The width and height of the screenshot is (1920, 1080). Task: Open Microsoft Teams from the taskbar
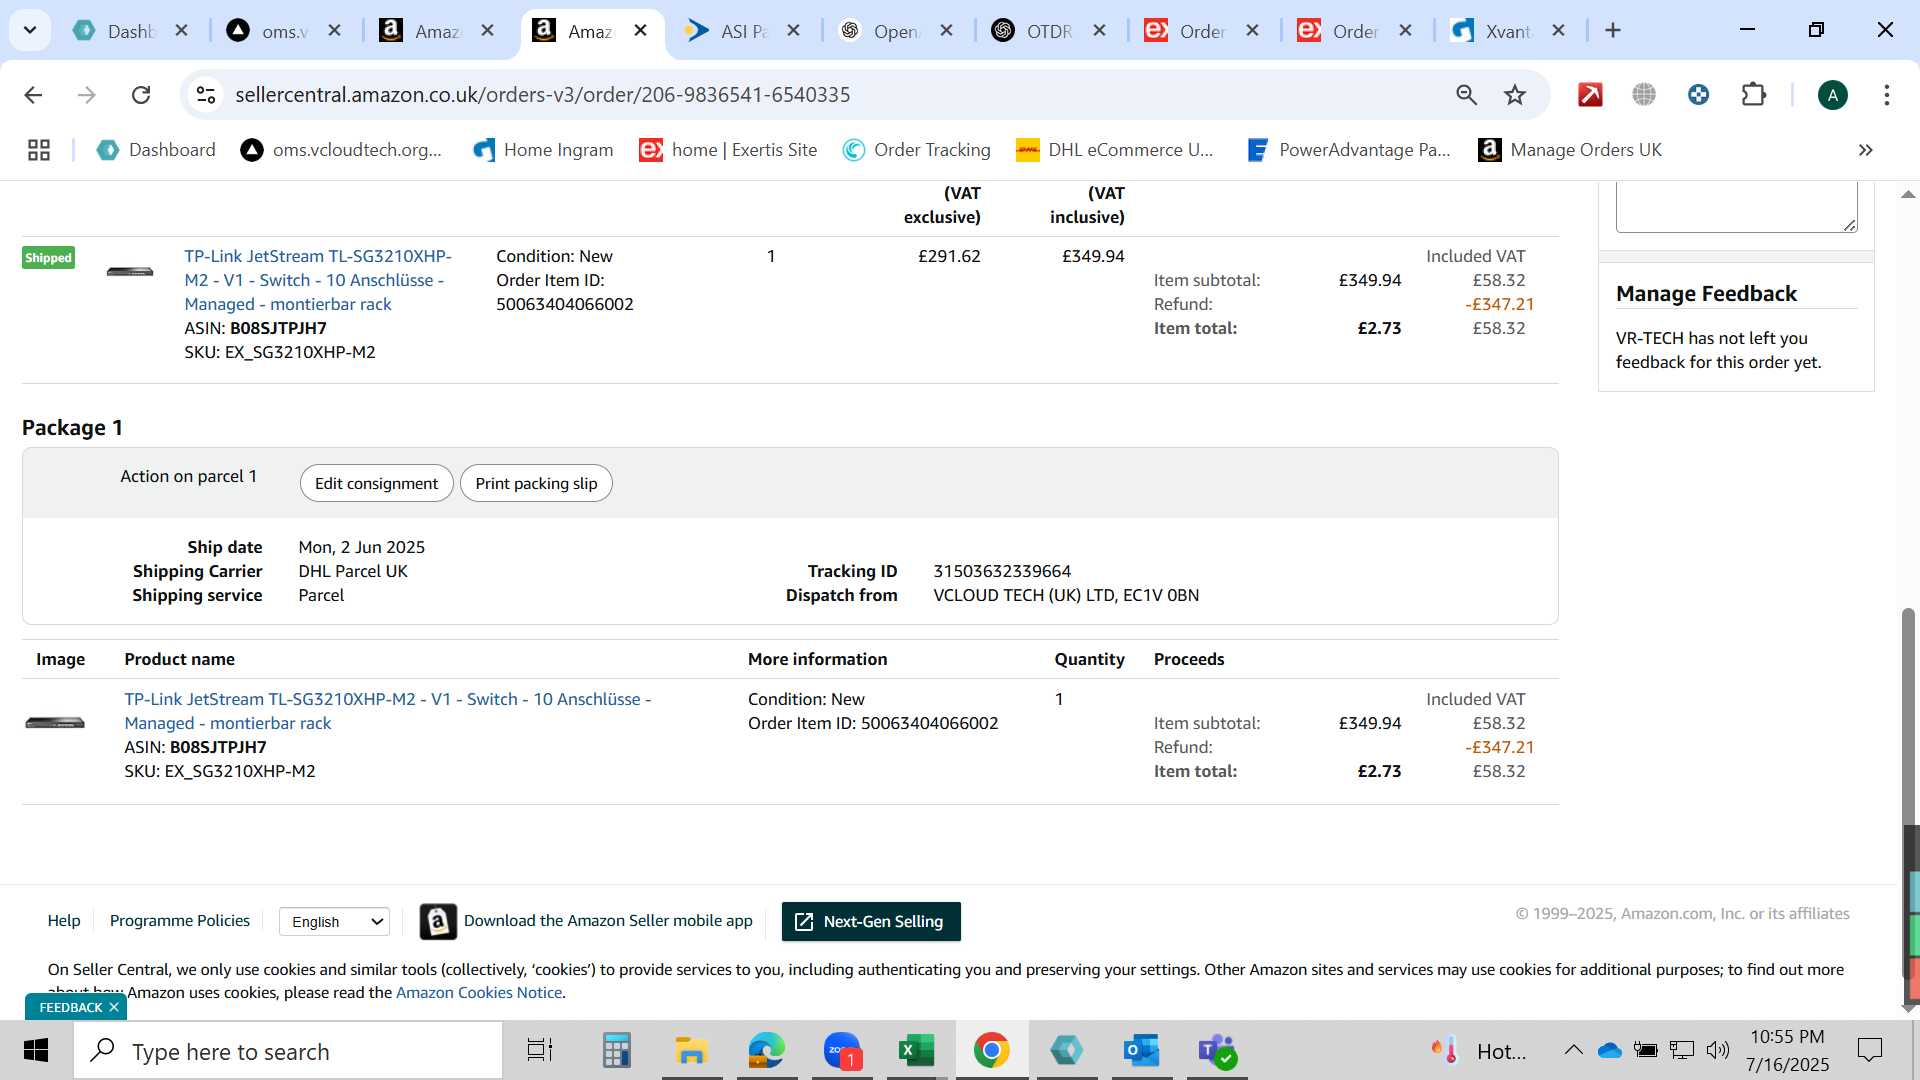1217,1051
